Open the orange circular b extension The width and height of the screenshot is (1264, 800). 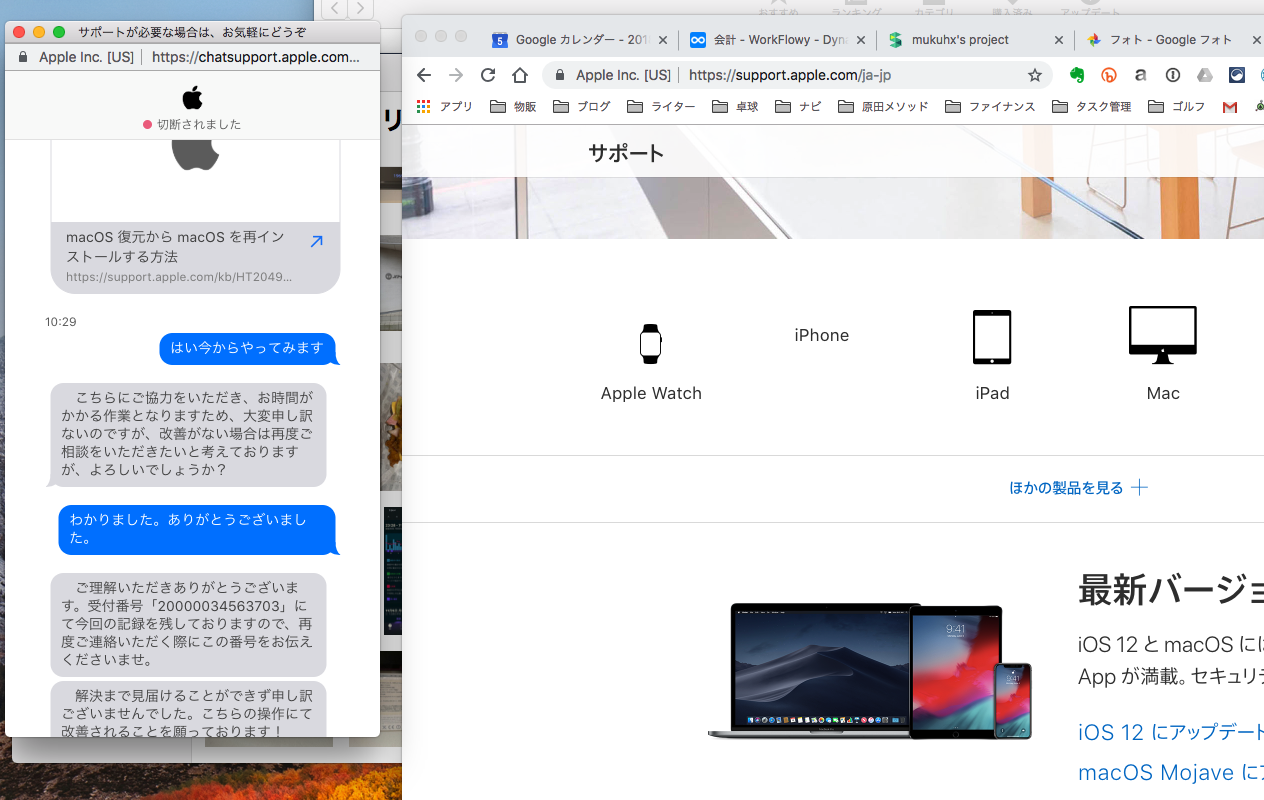click(x=1109, y=75)
